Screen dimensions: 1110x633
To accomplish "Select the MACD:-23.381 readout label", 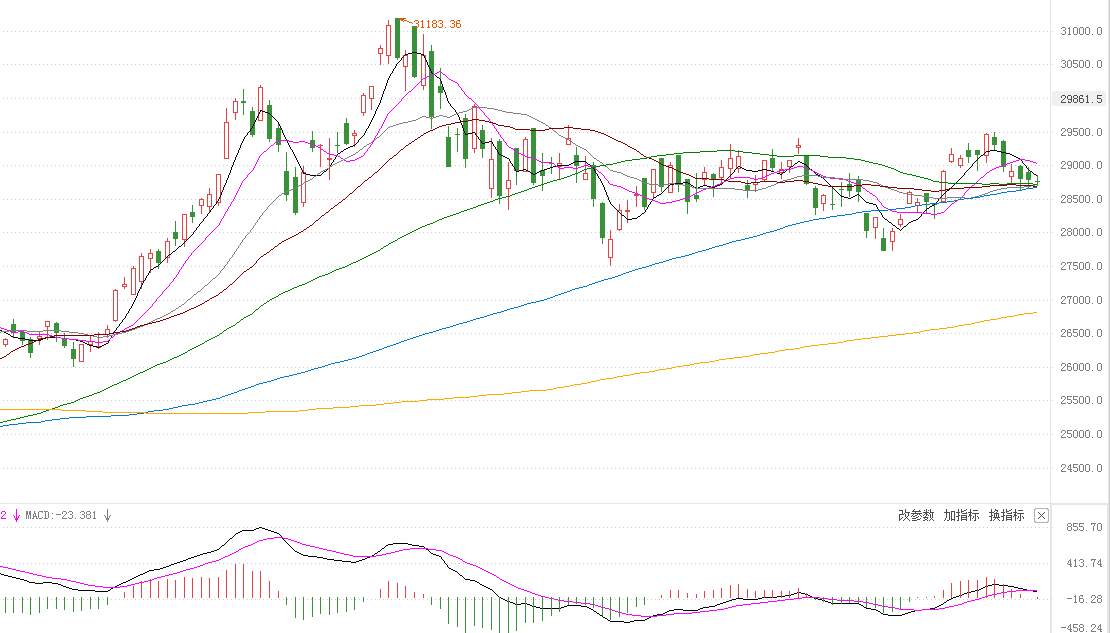I will [61, 515].
